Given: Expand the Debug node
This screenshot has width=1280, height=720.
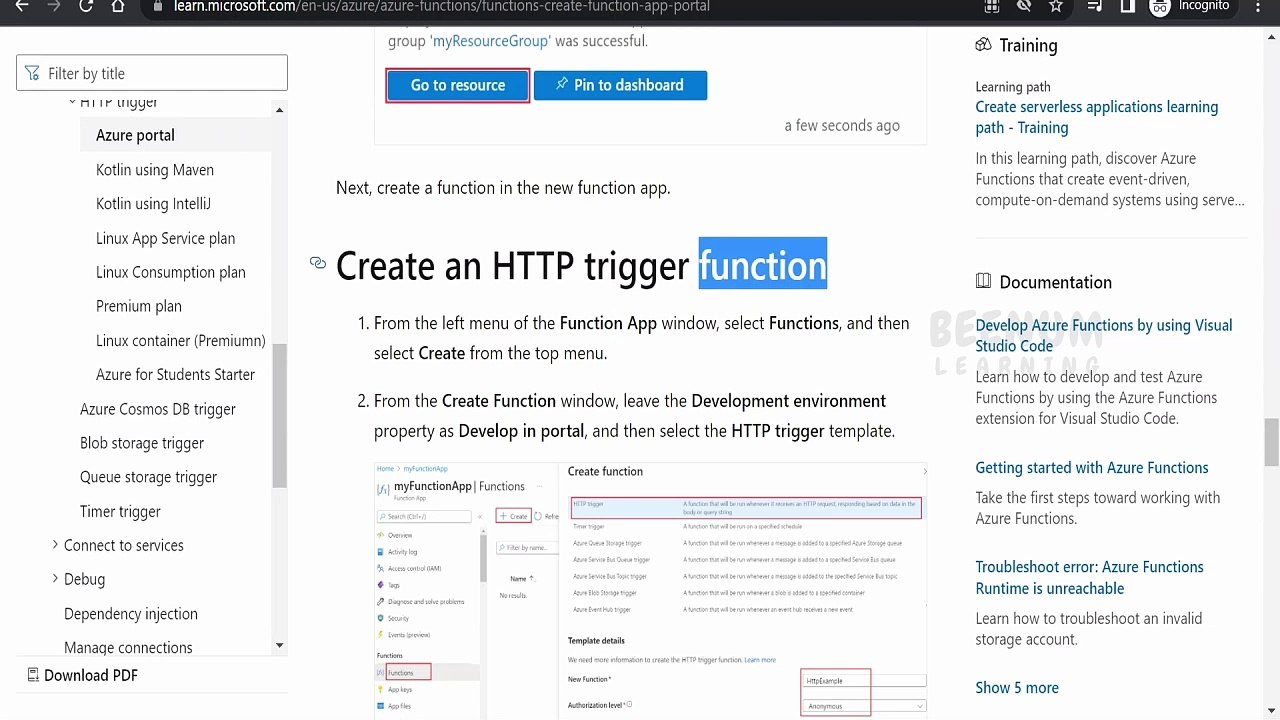Looking at the screenshot, I should tap(55, 579).
